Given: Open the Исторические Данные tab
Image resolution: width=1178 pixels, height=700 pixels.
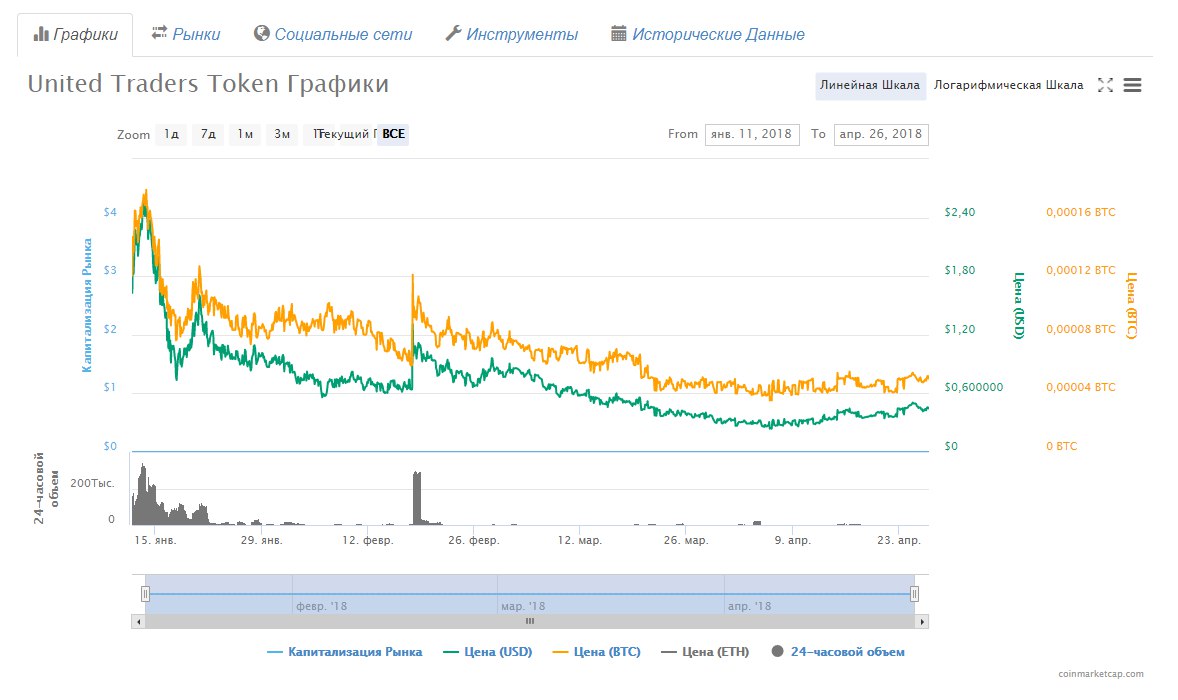Looking at the screenshot, I should (708, 35).
